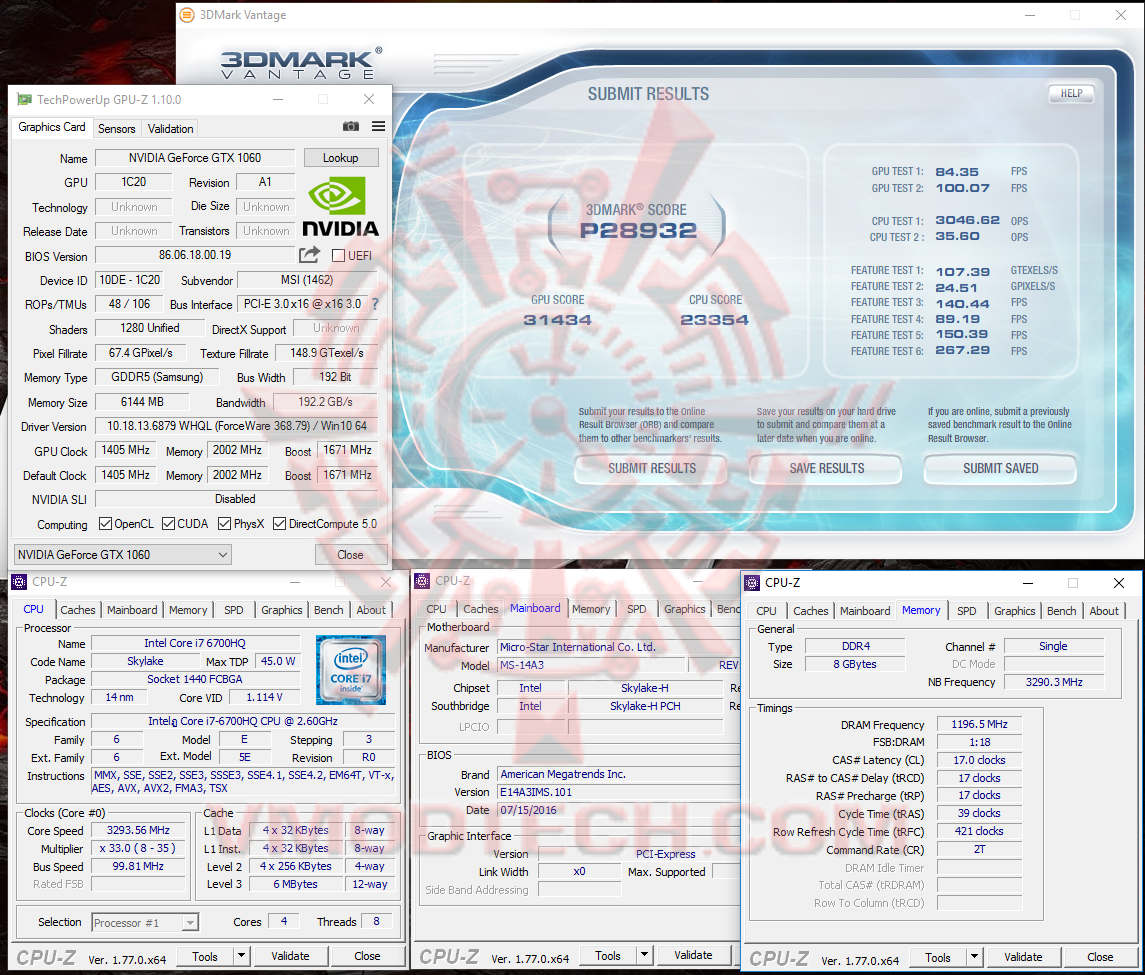Image resolution: width=1145 pixels, height=975 pixels.
Task: Click the CPU score value 23354
Action: coord(714,320)
